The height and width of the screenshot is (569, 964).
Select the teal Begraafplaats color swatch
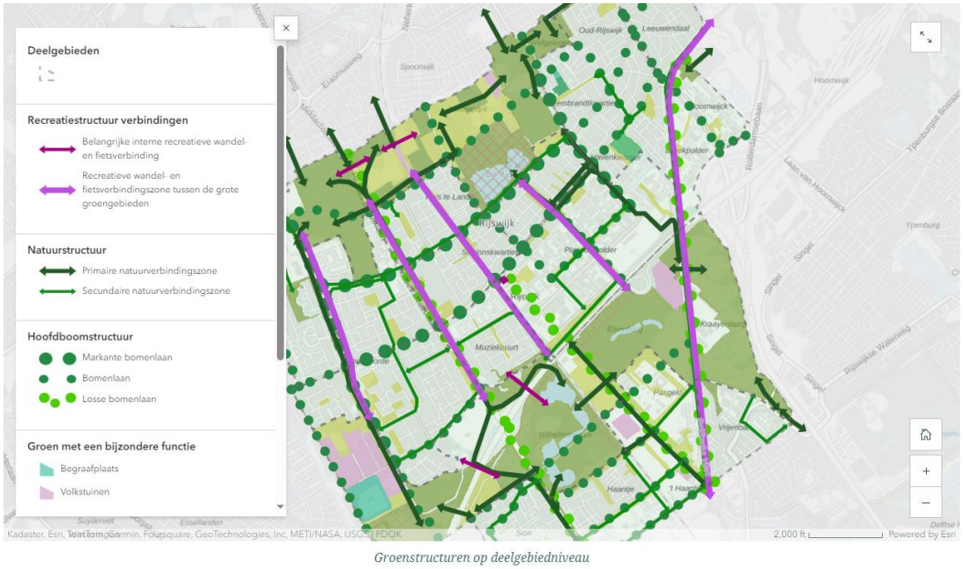tap(46, 468)
